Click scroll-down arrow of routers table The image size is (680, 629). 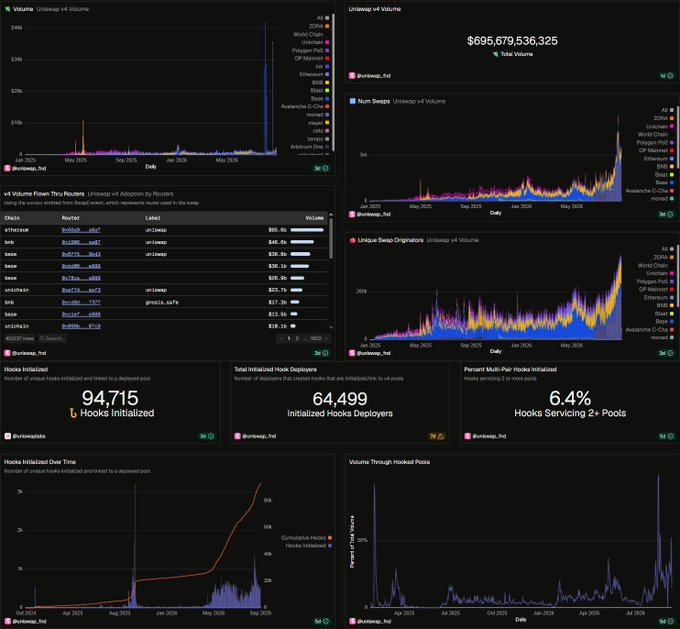coord(331,328)
